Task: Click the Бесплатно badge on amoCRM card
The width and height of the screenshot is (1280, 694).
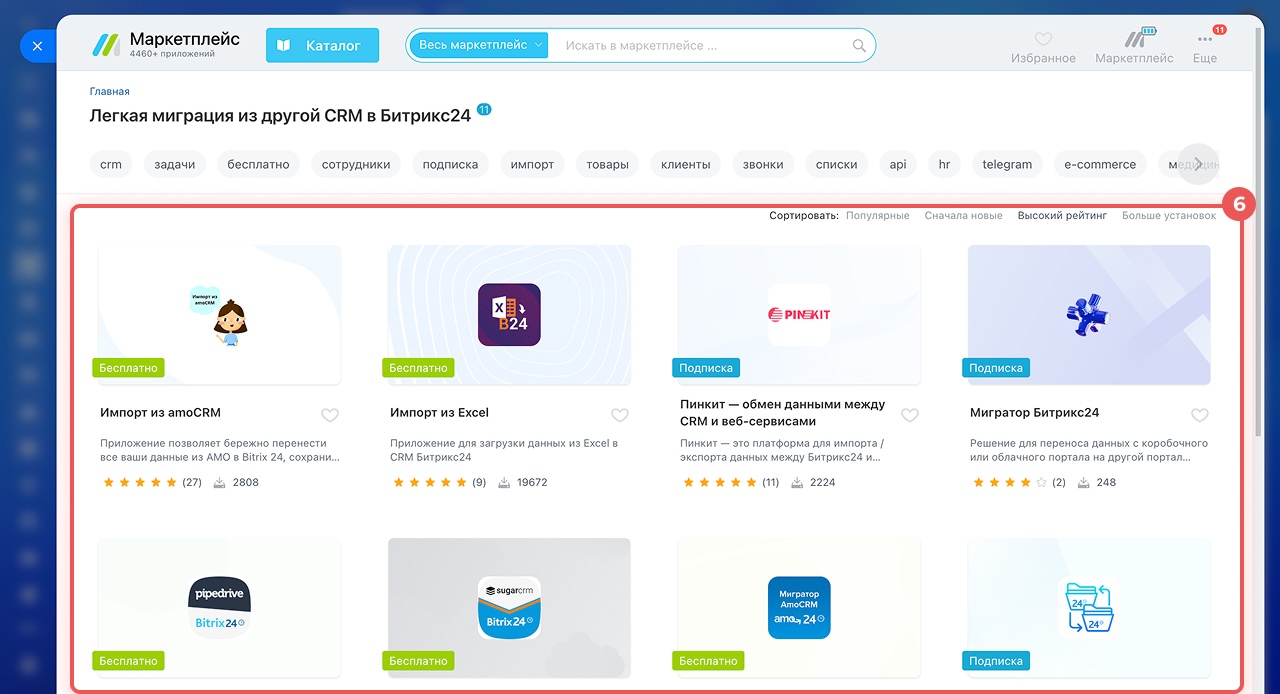Action: [x=128, y=368]
